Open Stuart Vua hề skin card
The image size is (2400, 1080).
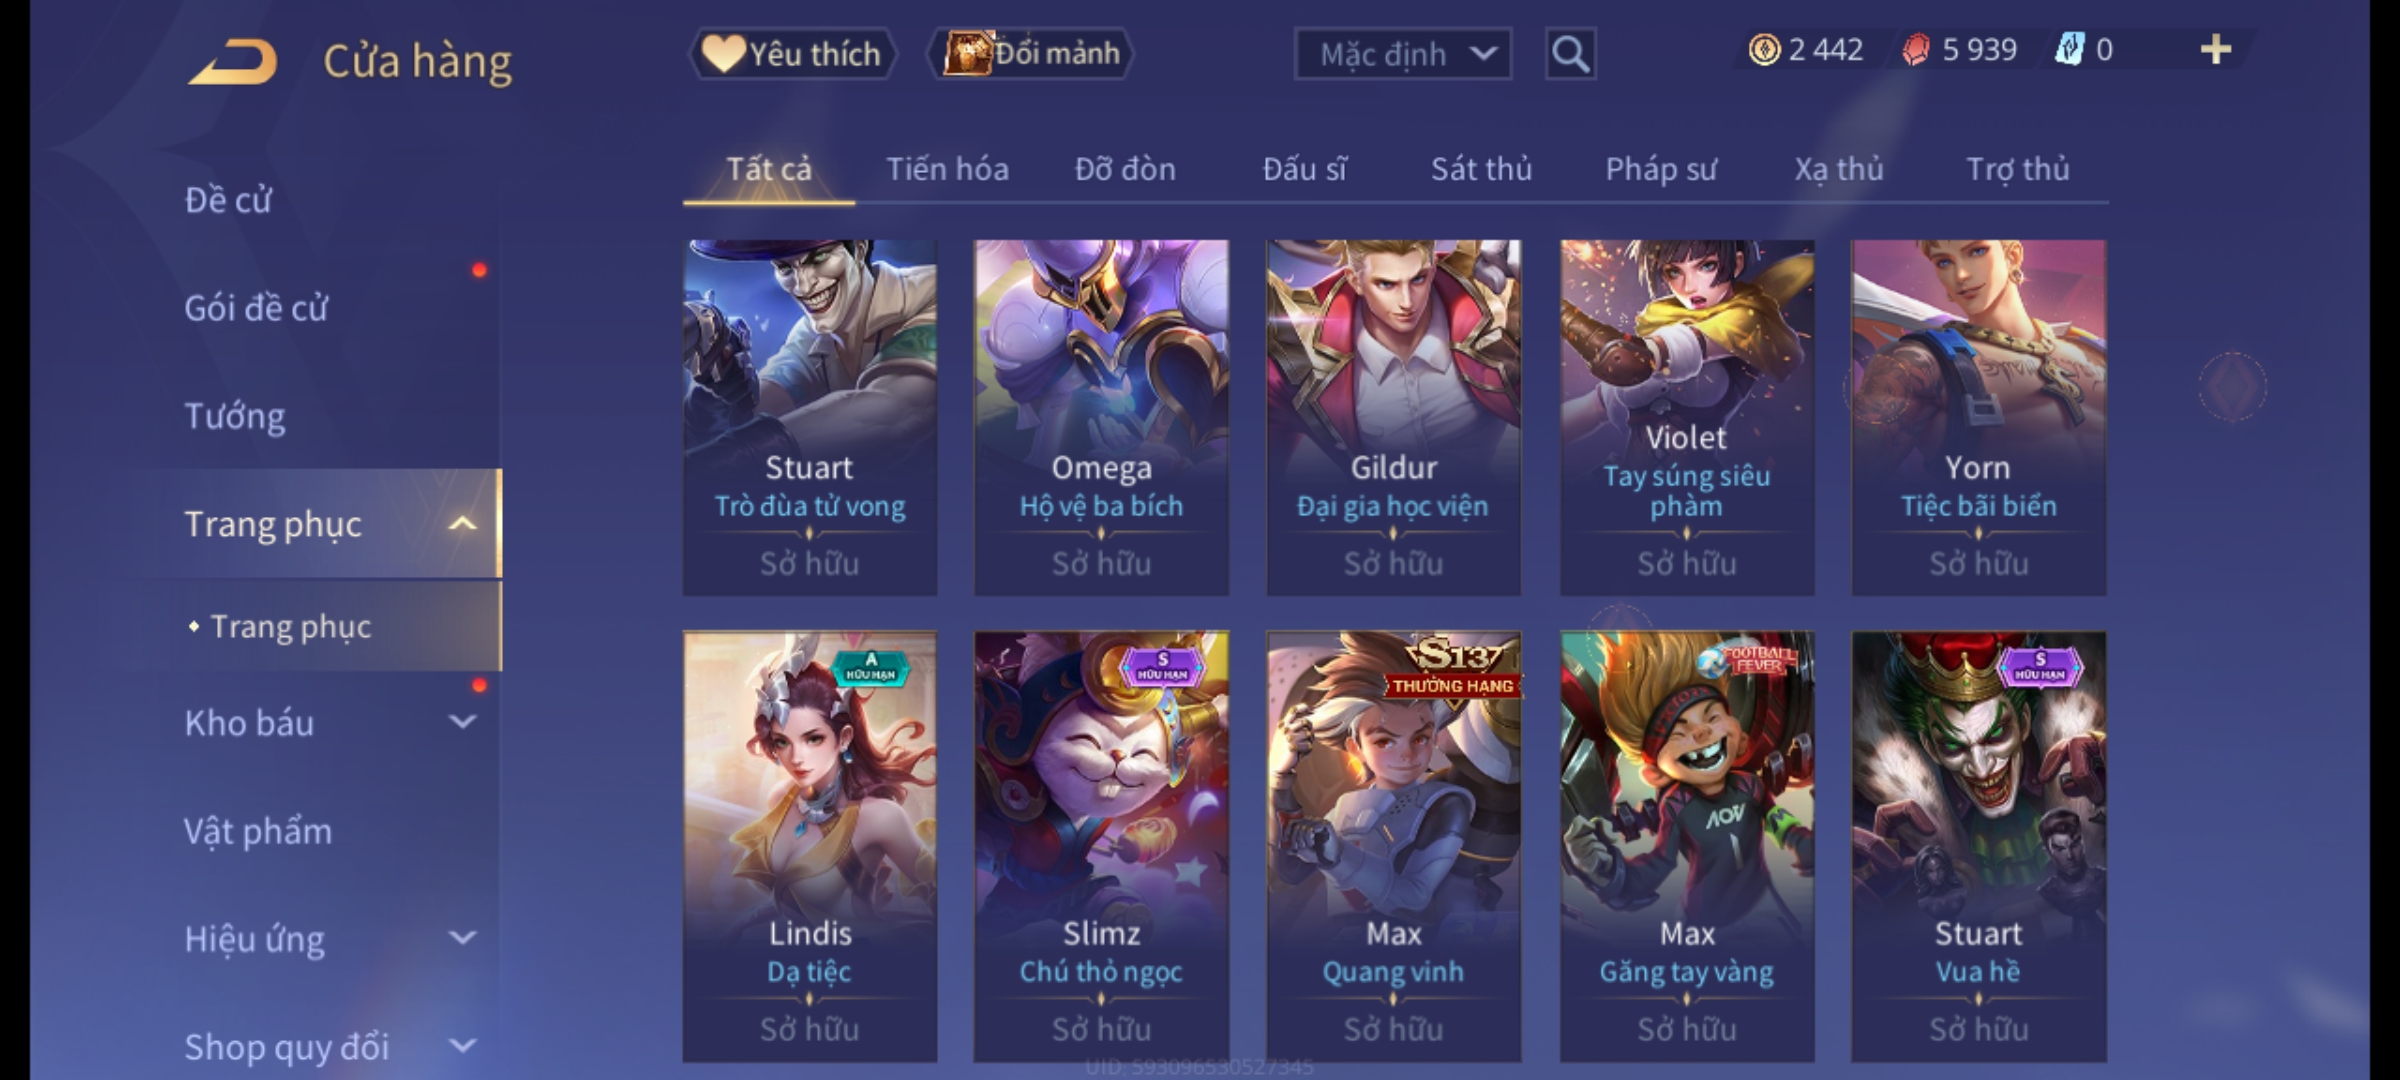(1978, 846)
